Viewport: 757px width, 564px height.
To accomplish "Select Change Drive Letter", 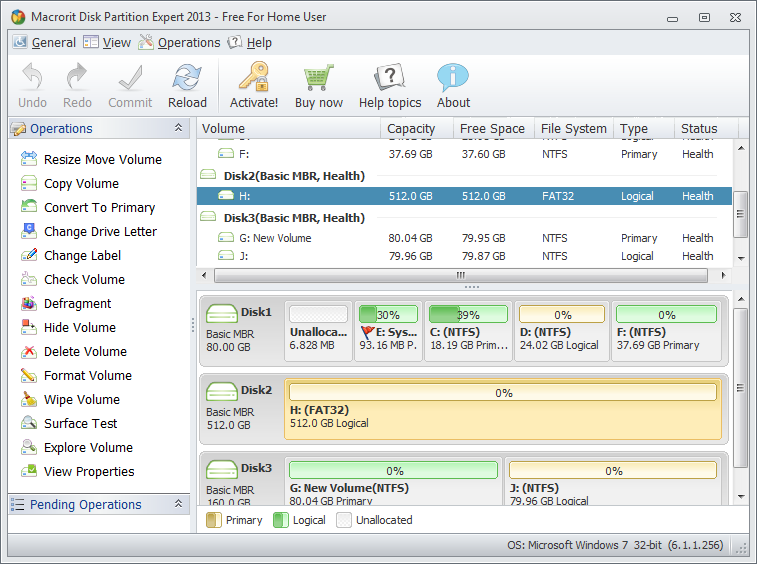I will point(89,231).
